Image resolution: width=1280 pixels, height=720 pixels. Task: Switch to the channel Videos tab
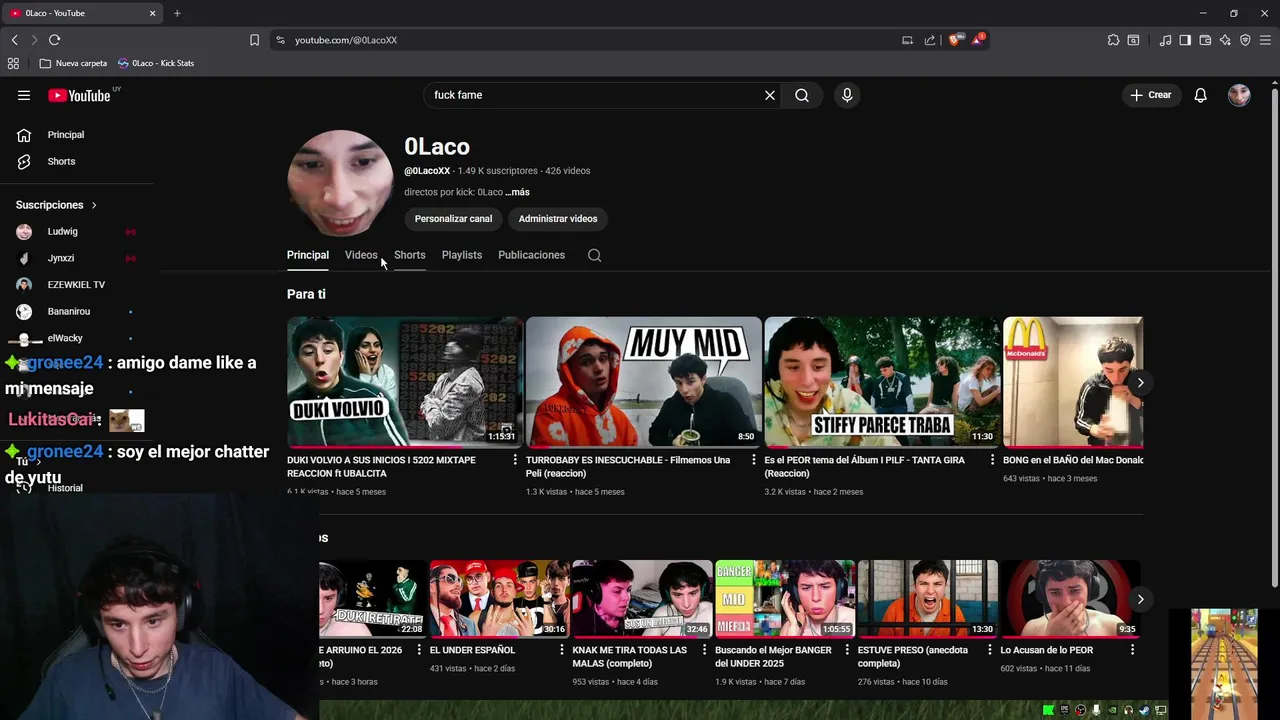(x=361, y=255)
